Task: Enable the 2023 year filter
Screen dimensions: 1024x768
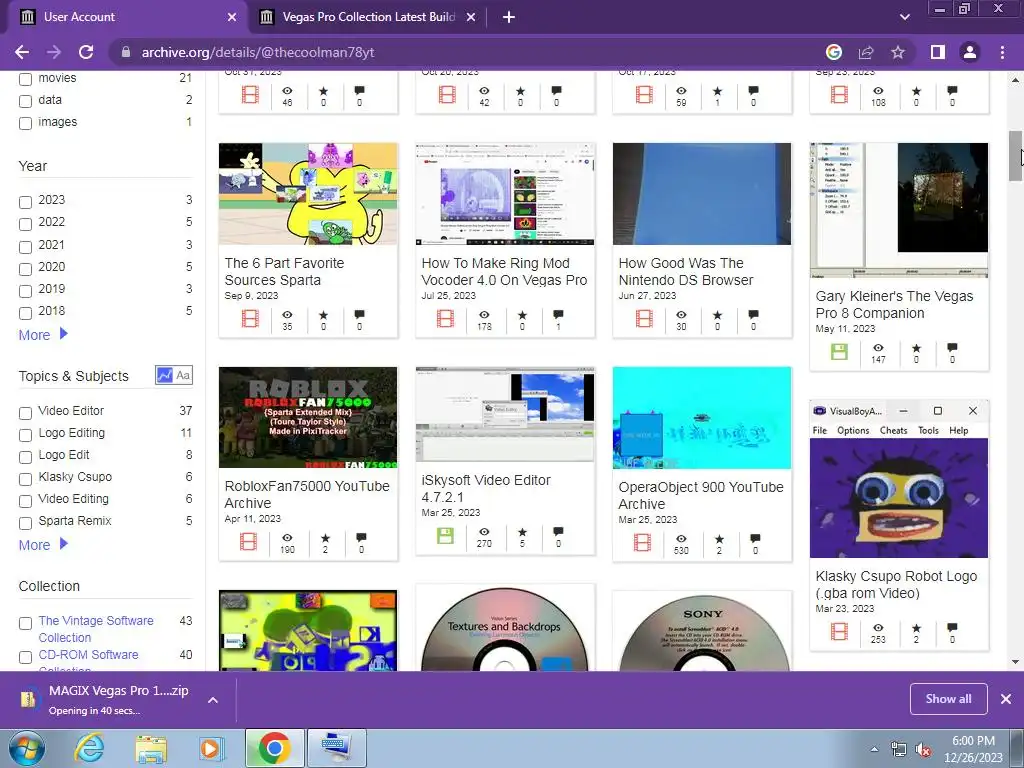Action: 25,202
